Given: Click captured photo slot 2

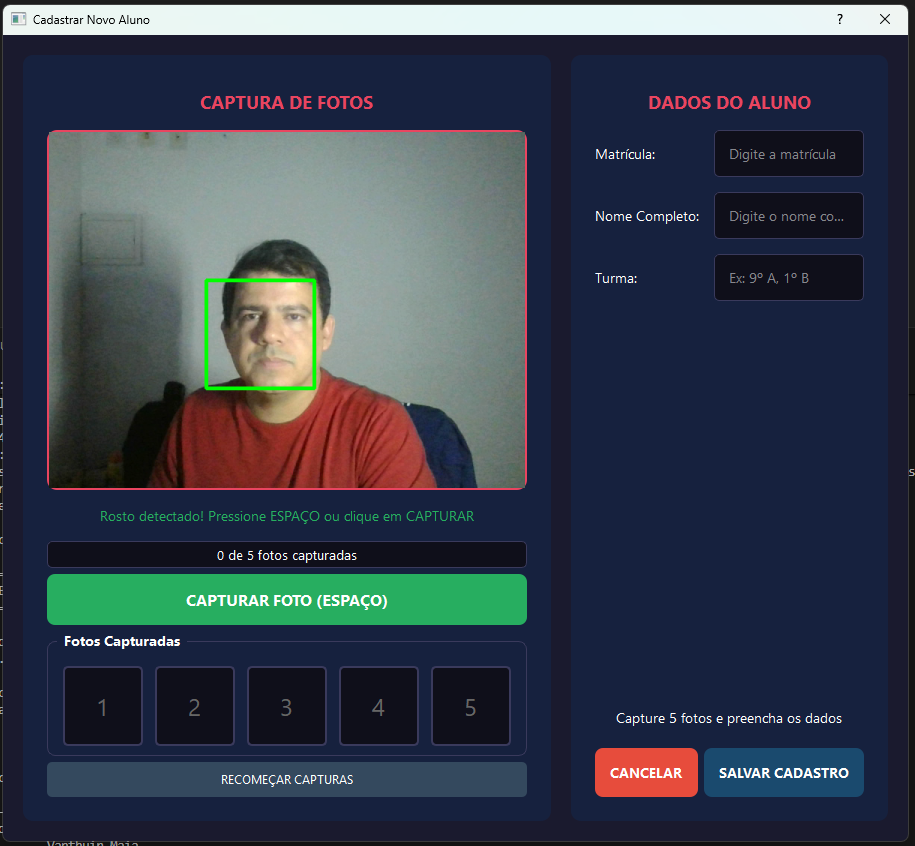Looking at the screenshot, I should coord(195,707).
